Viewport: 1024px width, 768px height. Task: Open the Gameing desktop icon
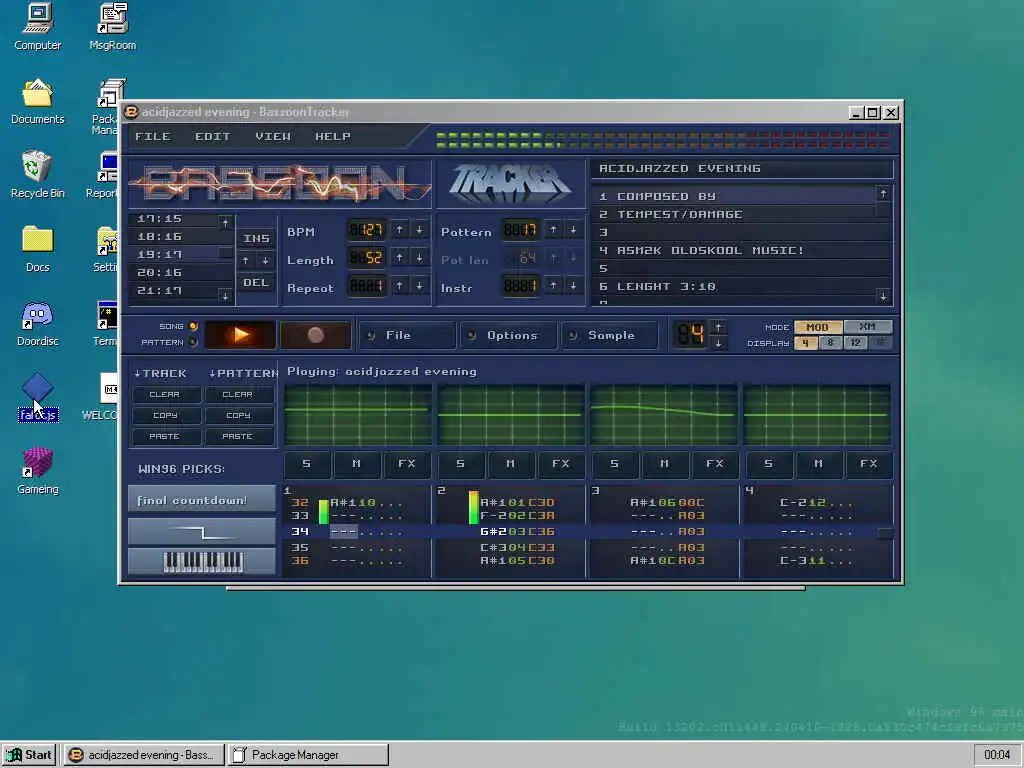point(37,472)
